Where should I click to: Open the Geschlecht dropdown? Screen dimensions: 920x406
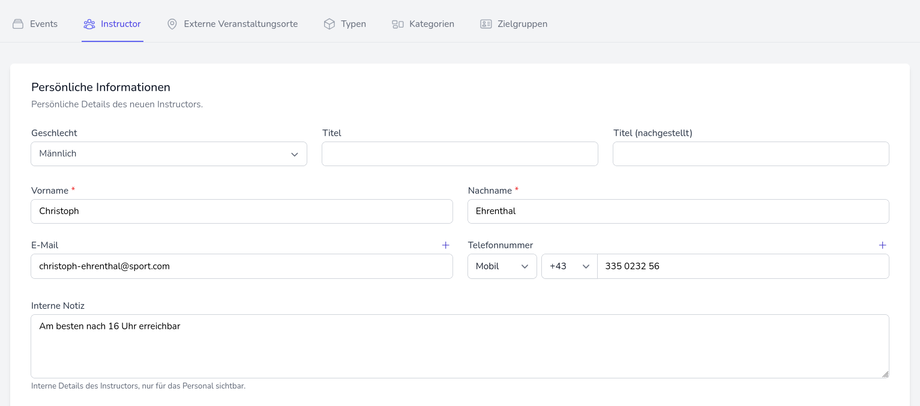(169, 154)
